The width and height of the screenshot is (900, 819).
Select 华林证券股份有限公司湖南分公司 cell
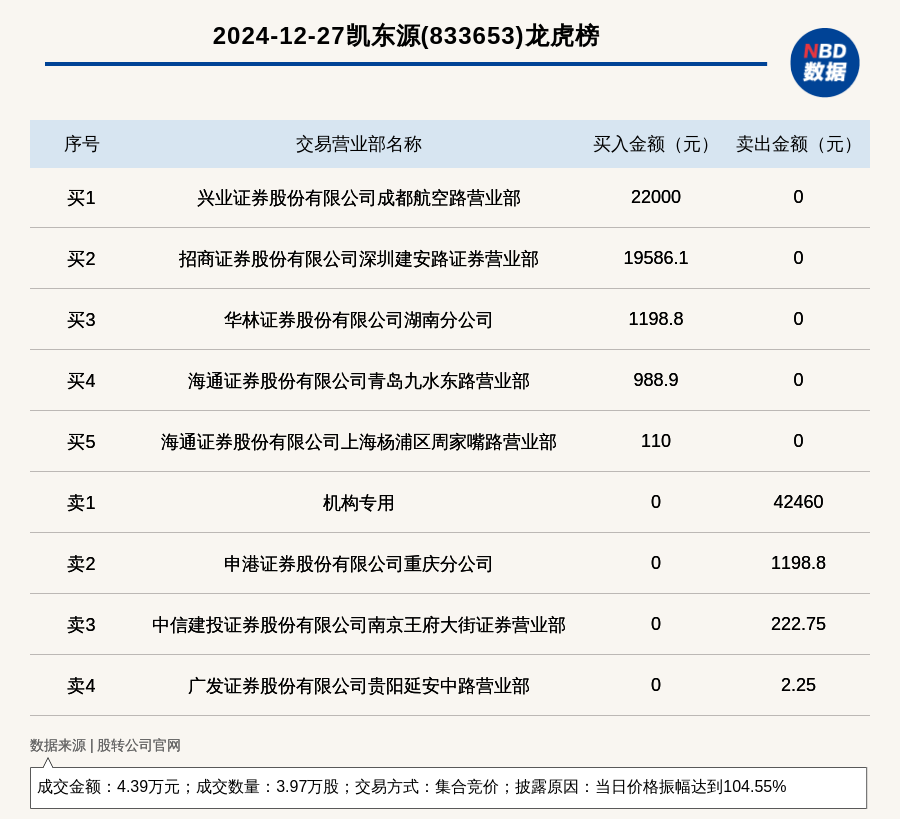pyautogui.click(x=359, y=320)
